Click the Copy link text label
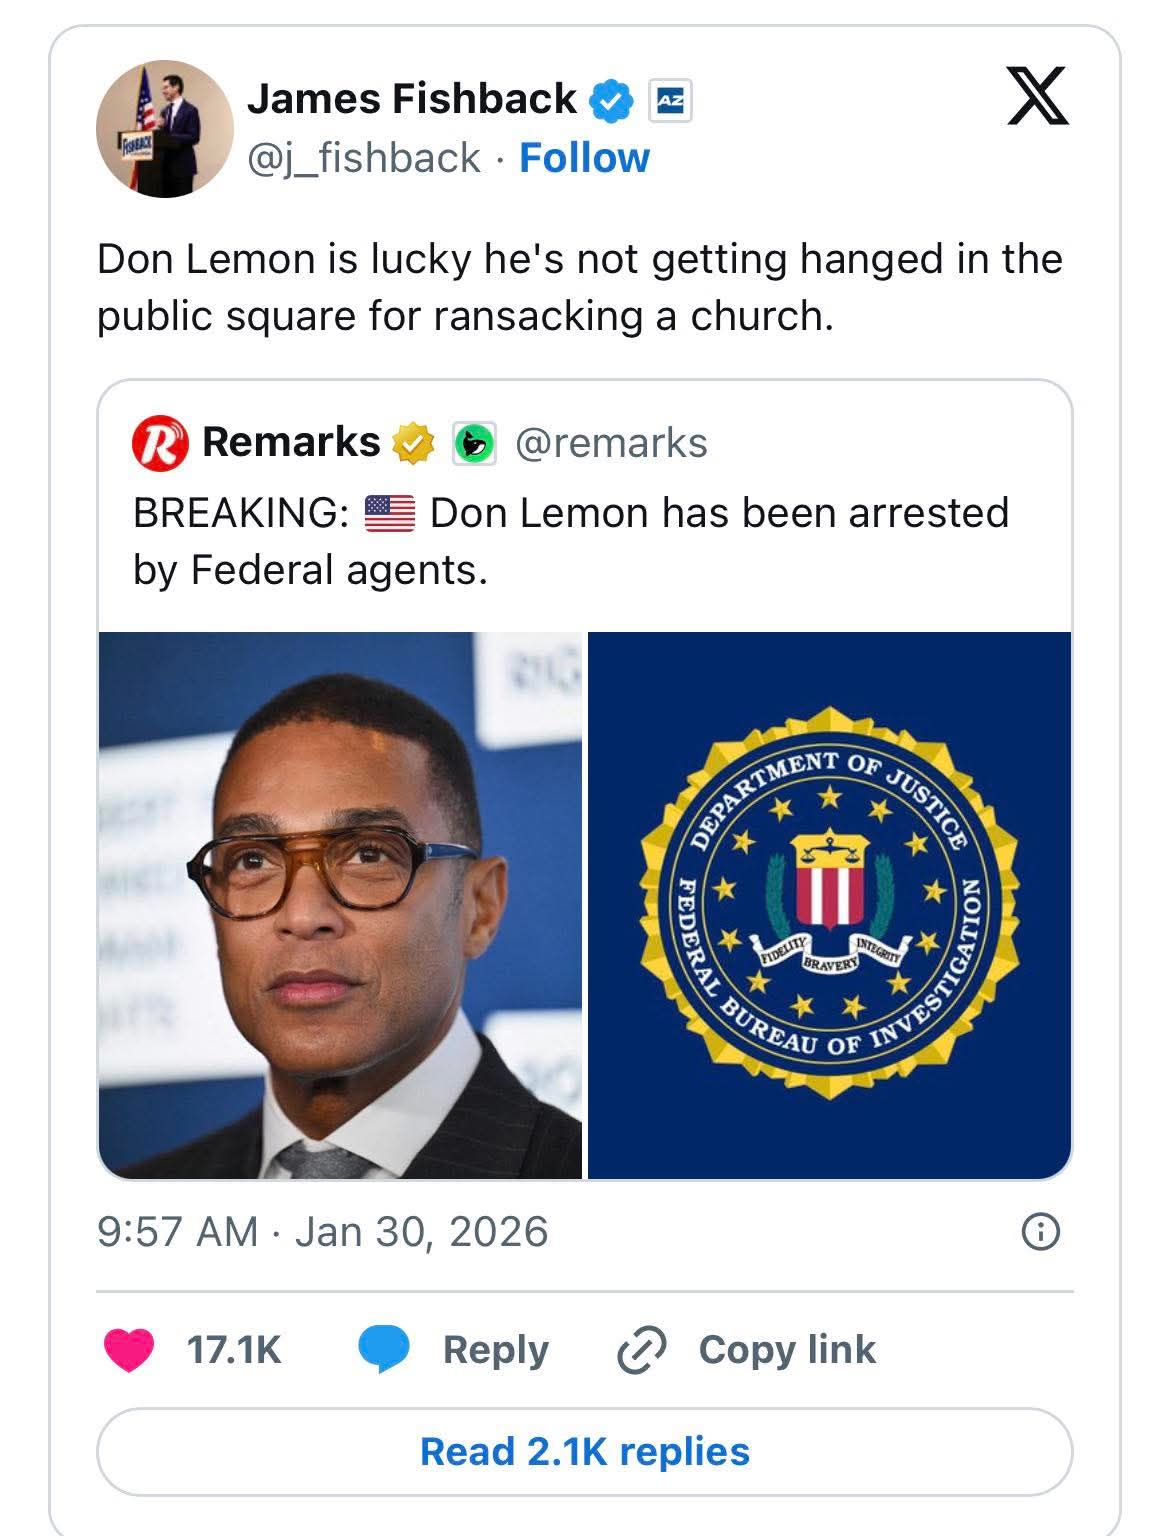This screenshot has height=1536, width=1170. pyautogui.click(x=787, y=1350)
